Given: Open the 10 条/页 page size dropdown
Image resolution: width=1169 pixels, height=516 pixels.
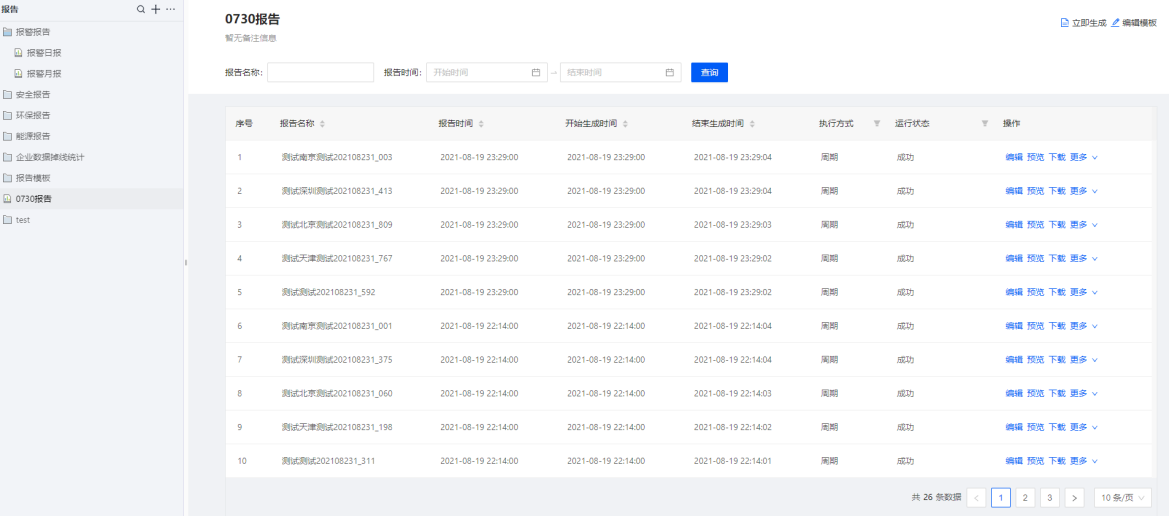Looking at the screenshot, I should (x=1123, y=498).
